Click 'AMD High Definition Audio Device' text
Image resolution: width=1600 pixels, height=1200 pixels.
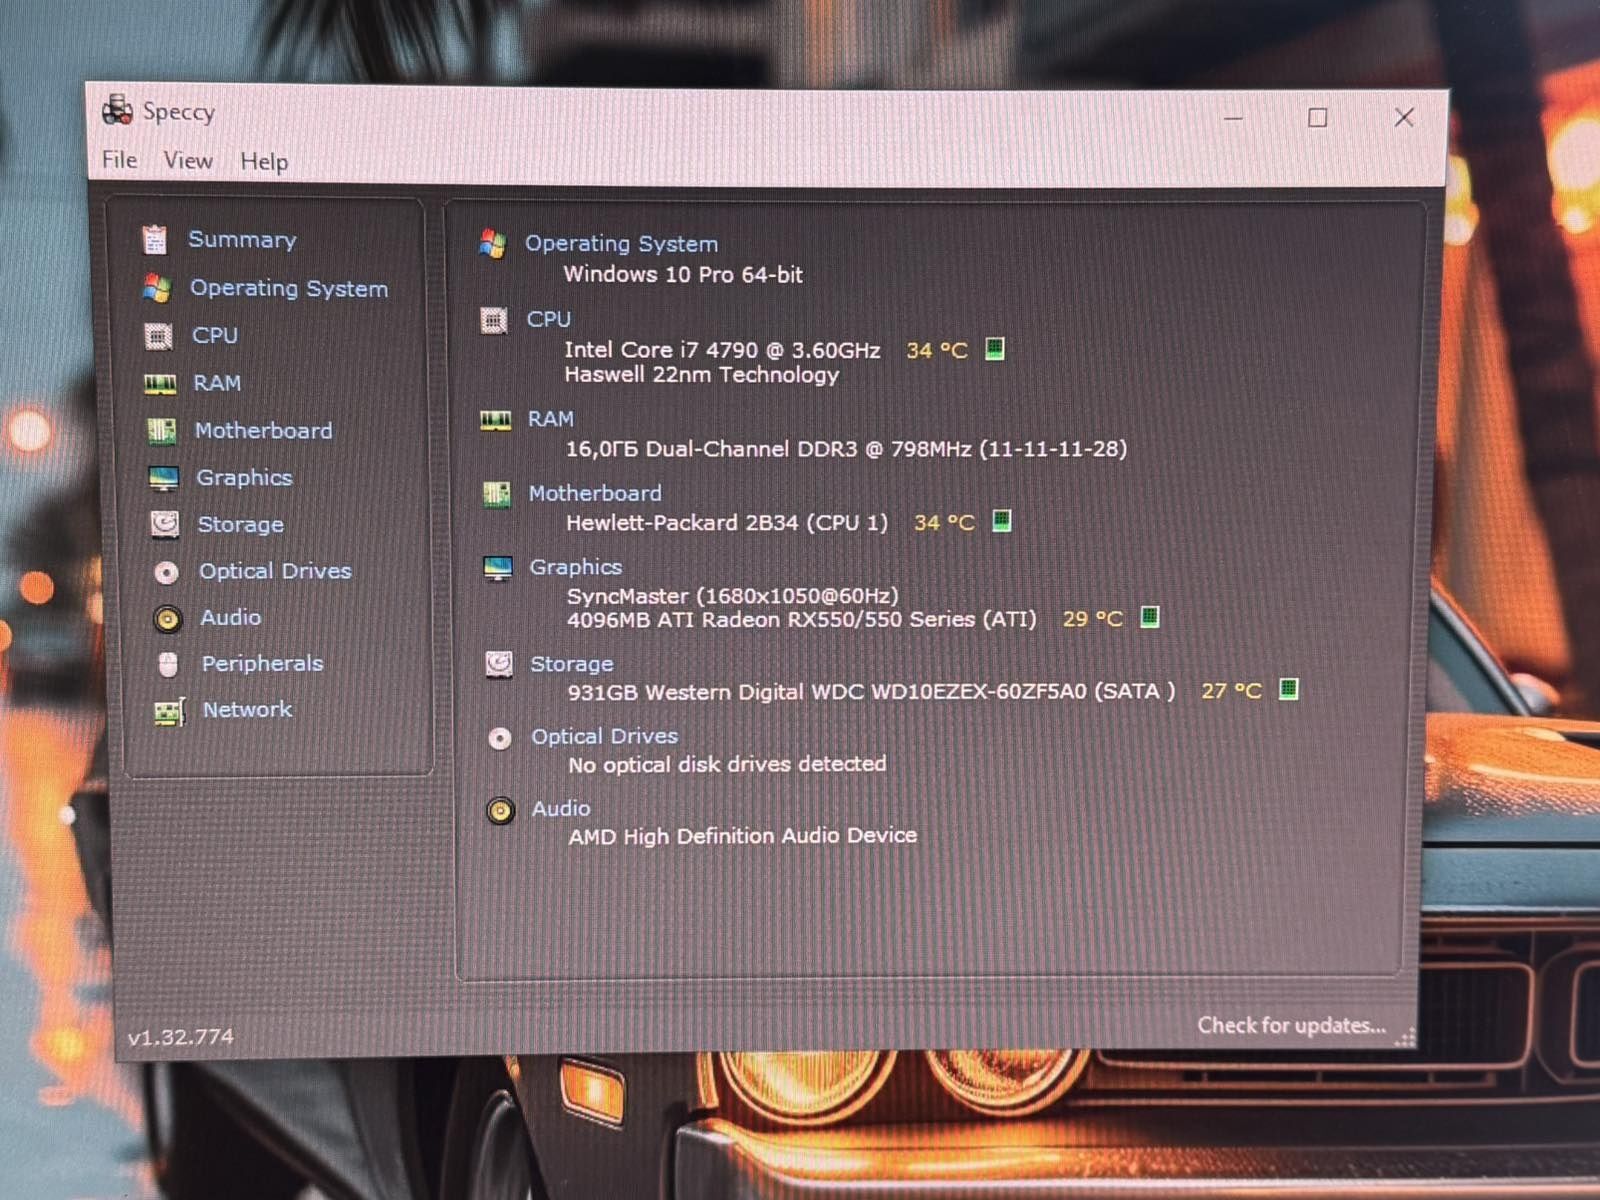(743, 836)
